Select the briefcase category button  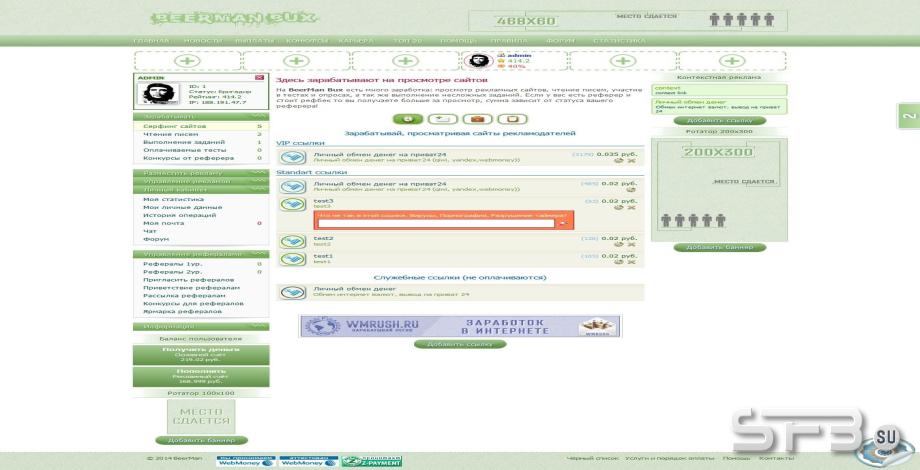click(478, 119)
